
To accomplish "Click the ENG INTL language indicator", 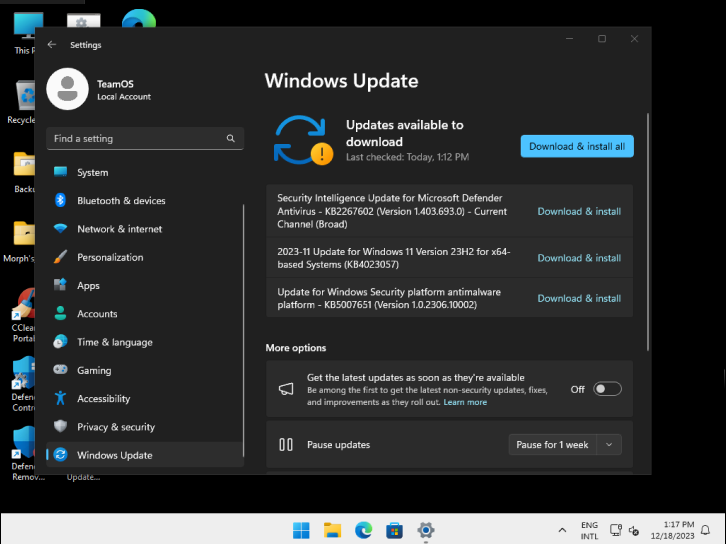I will (x=589, y=530).
